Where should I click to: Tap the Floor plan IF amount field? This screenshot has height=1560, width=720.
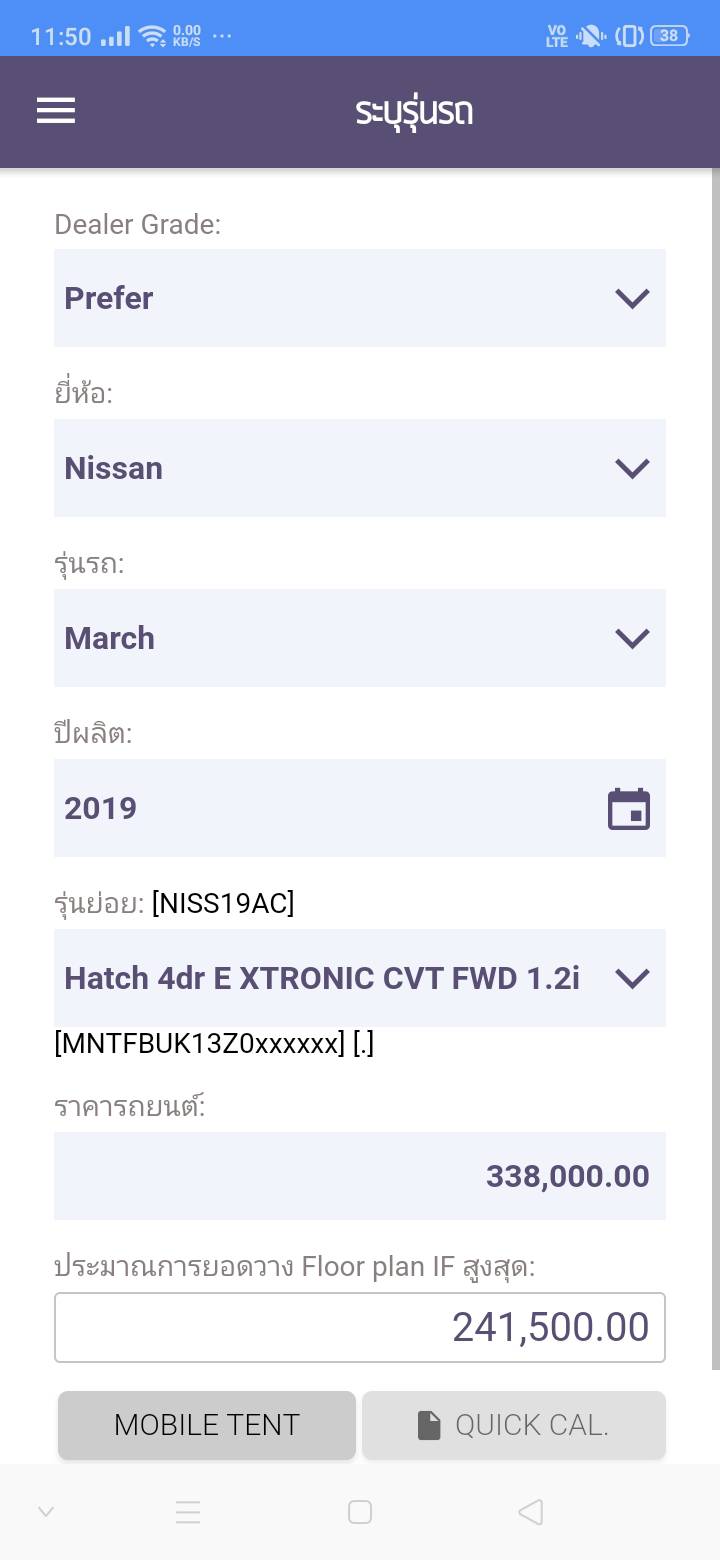point(359,1327)
